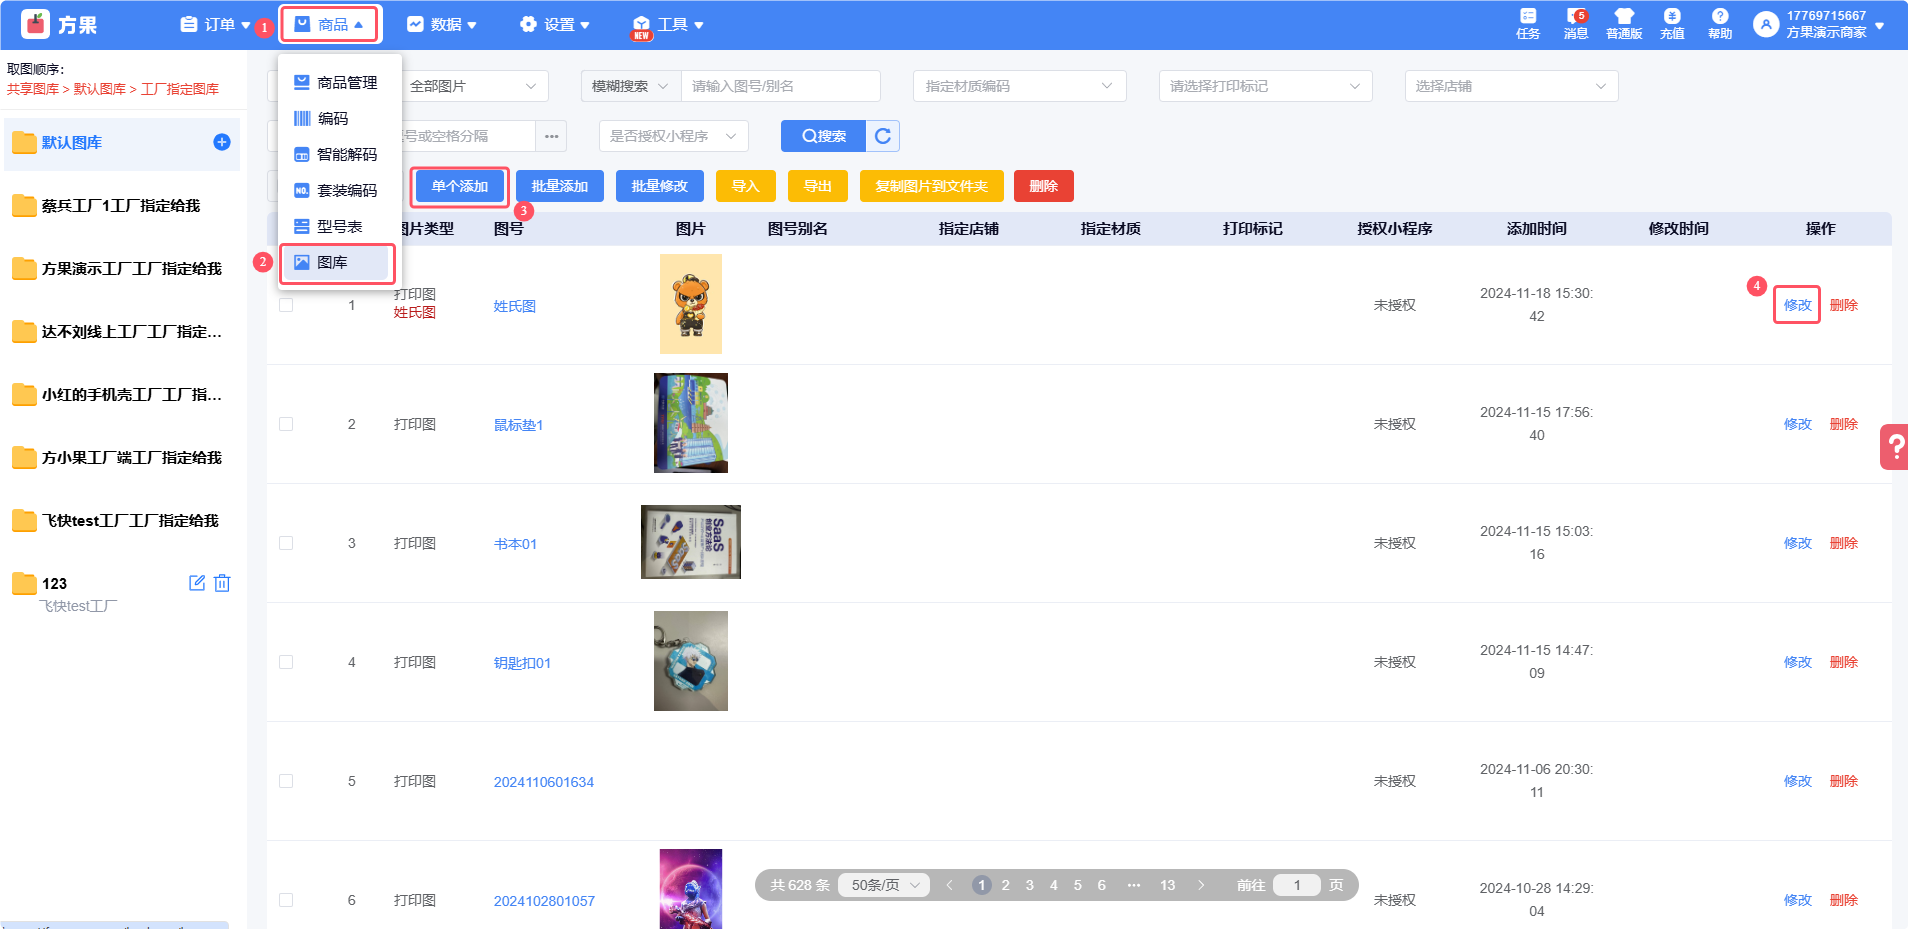Click the 批量添加 button
This screenshot has width=1908, height=929.
[560, 186]
